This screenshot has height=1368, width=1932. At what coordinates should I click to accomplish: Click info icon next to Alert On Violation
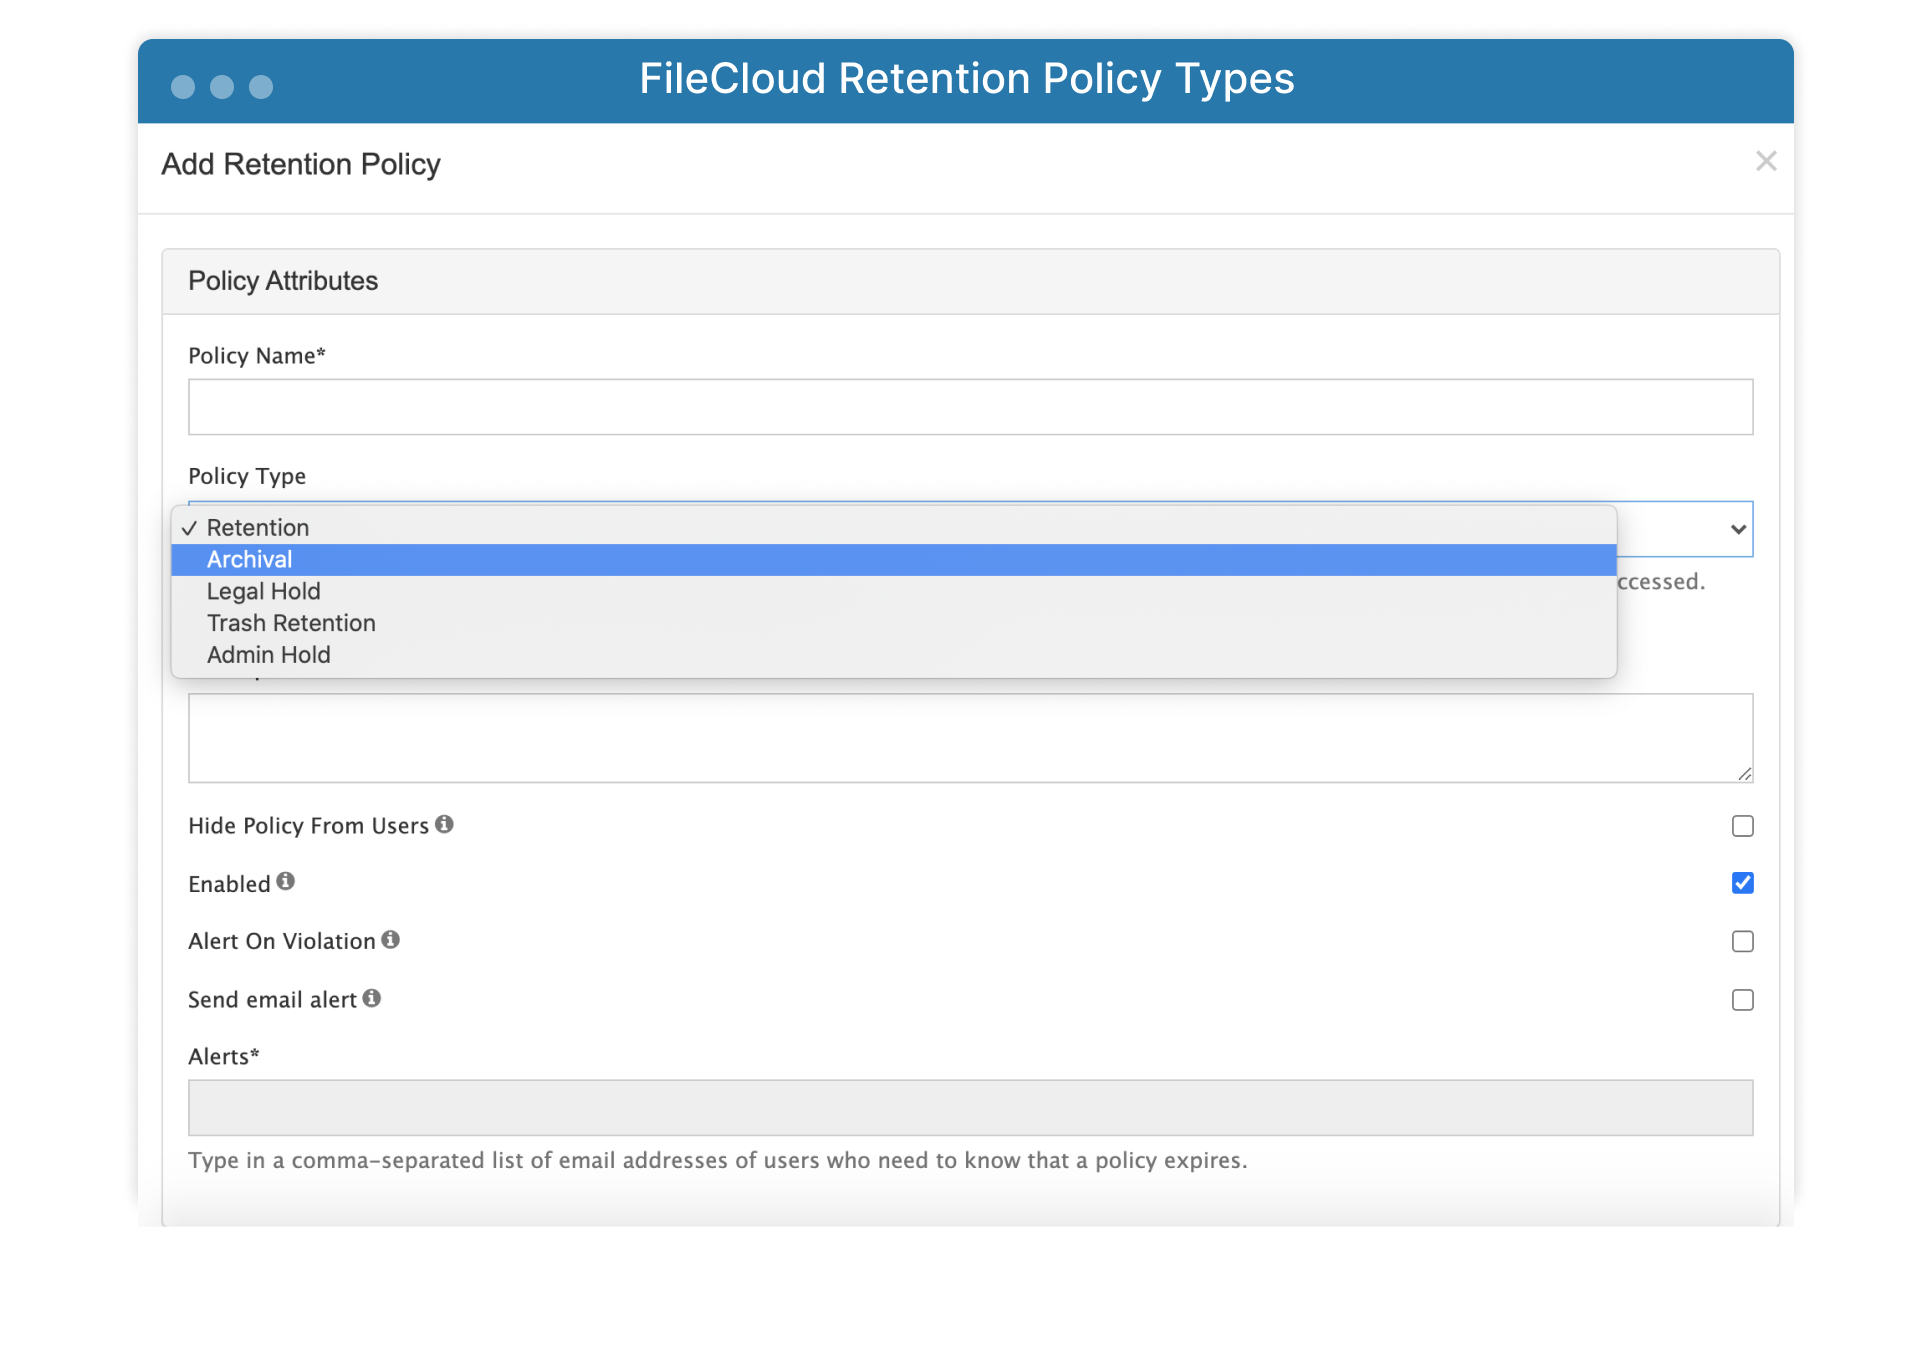point(391,940)
